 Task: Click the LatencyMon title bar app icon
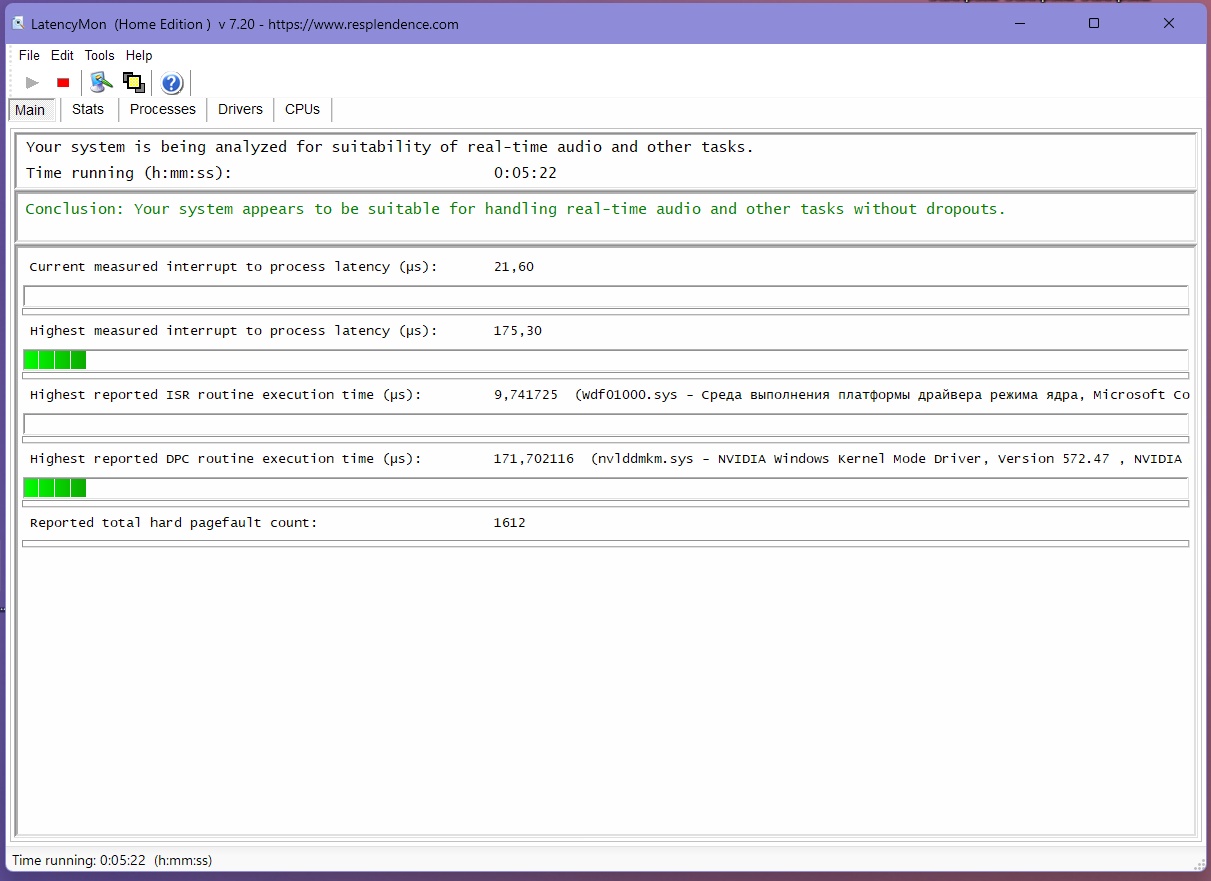[17, 24]
